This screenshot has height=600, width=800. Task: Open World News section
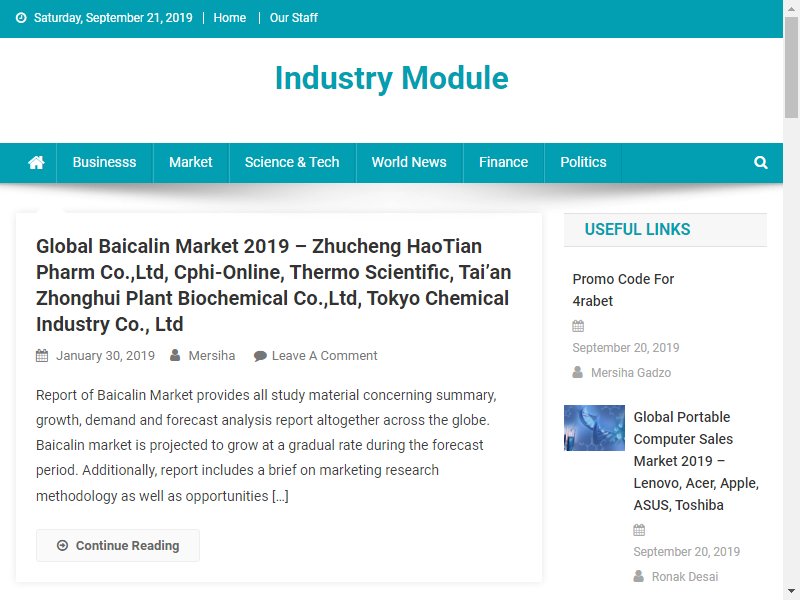click(409, 162)
